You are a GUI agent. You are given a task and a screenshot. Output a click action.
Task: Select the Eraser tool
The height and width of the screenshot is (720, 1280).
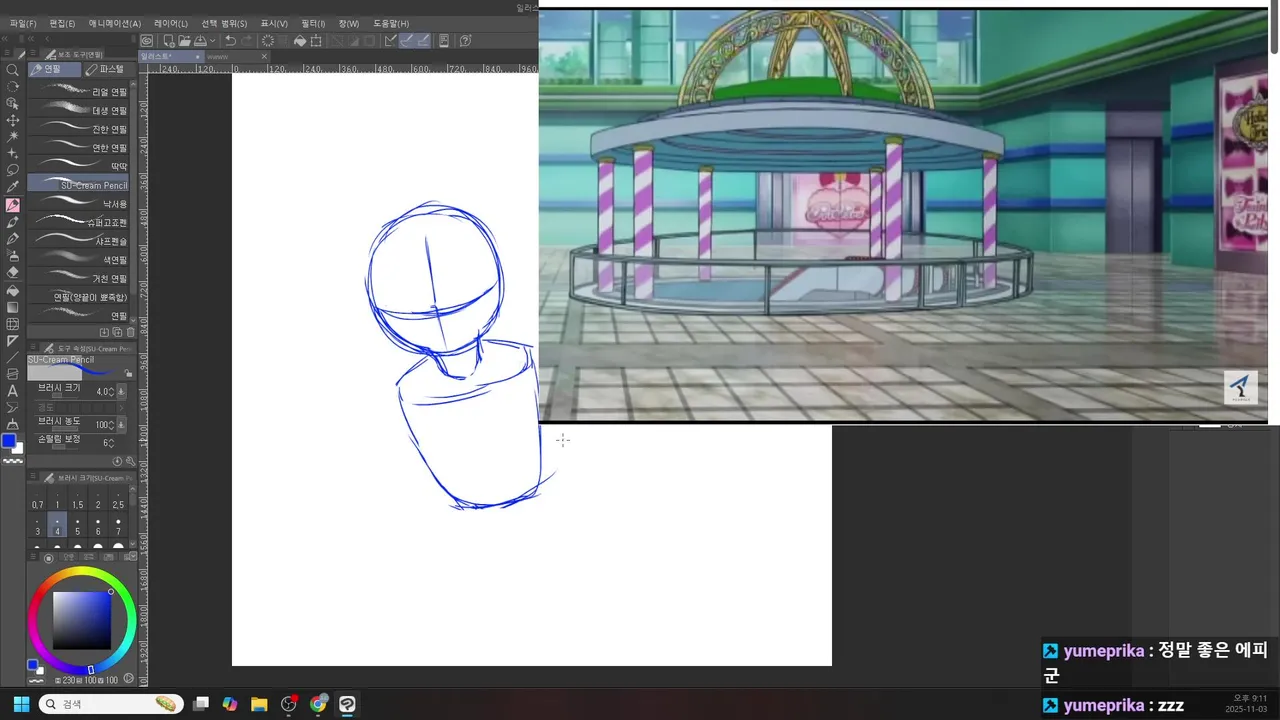(13, 272)
